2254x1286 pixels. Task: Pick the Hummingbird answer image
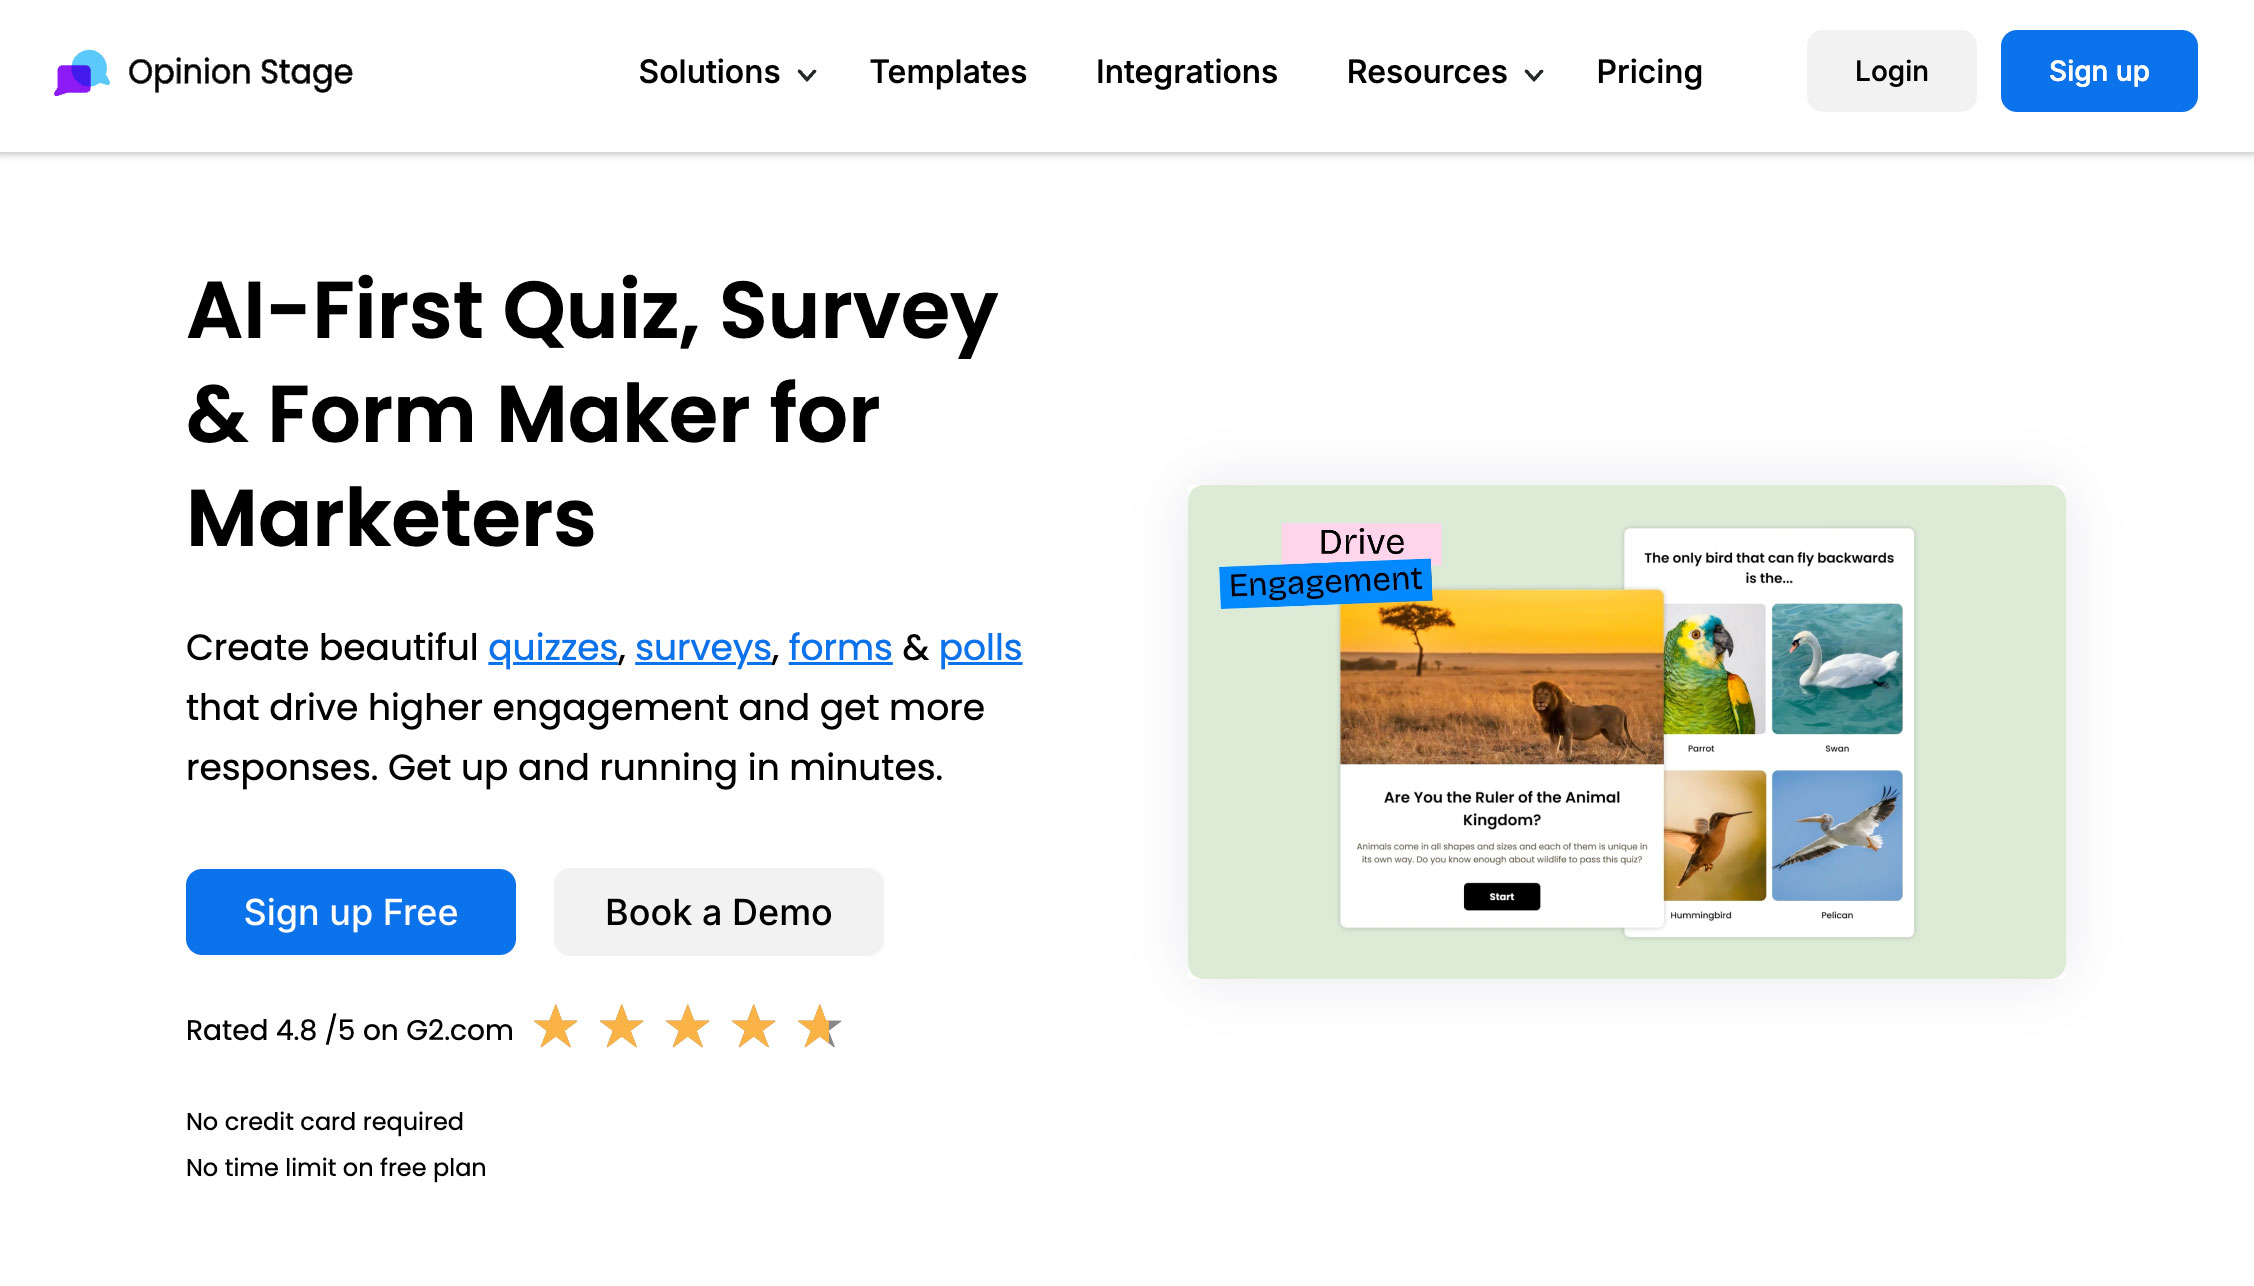pyautogui.click(x=1714, y=835)
